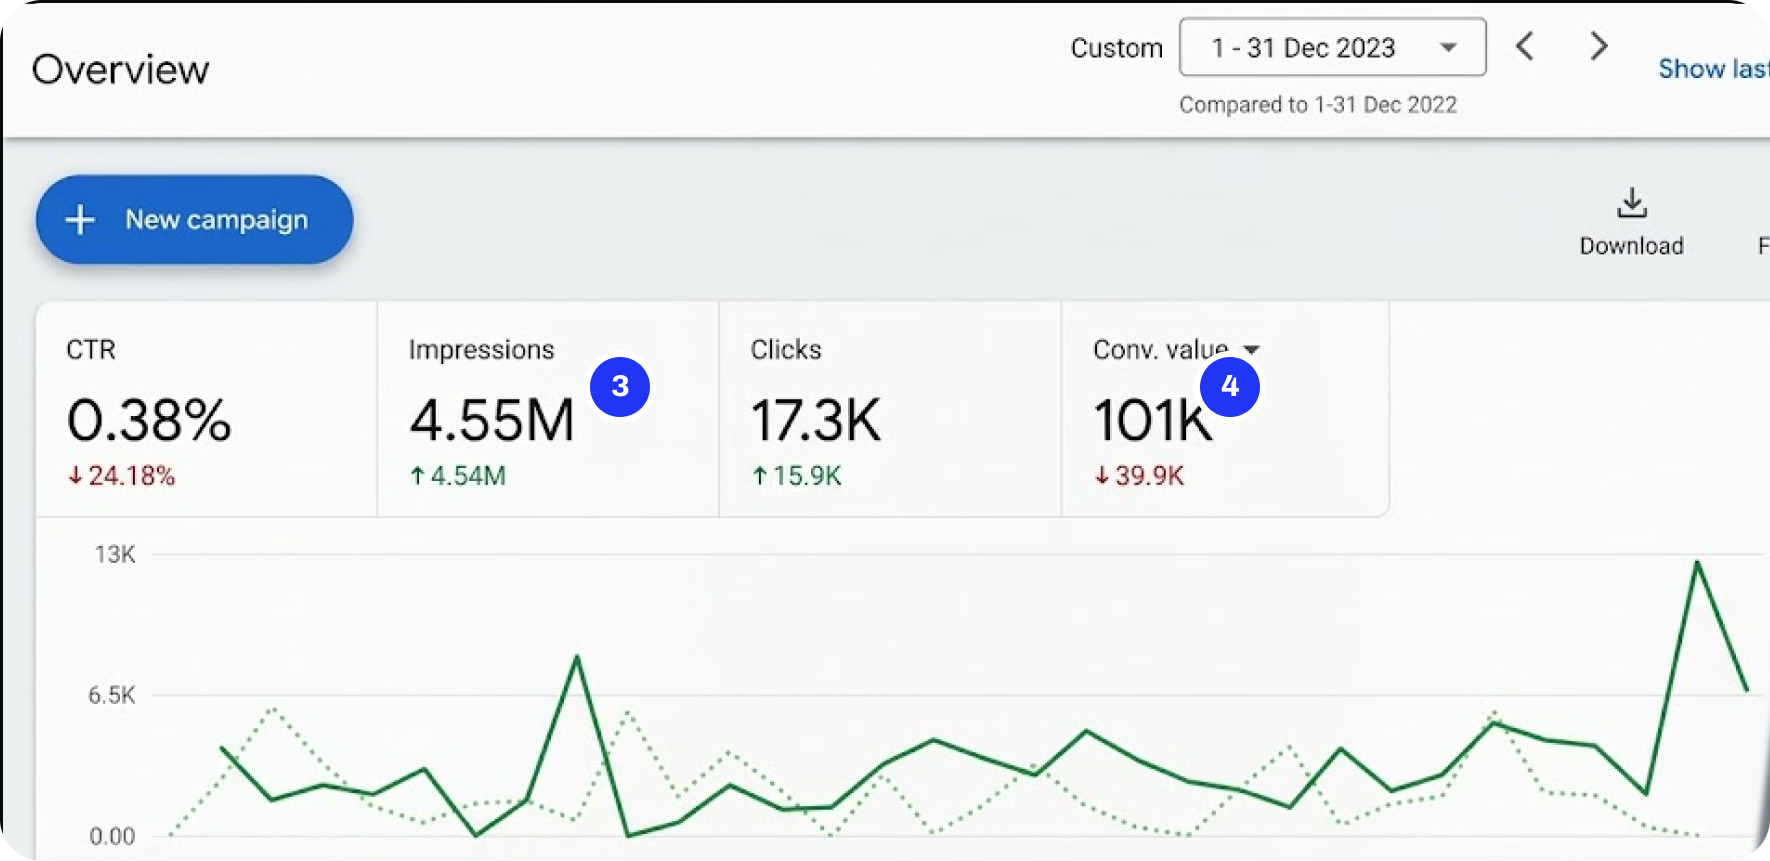Click the 0.38% CTR value
The width and height of the screenshot is (1770, 861).
[149, 420]
